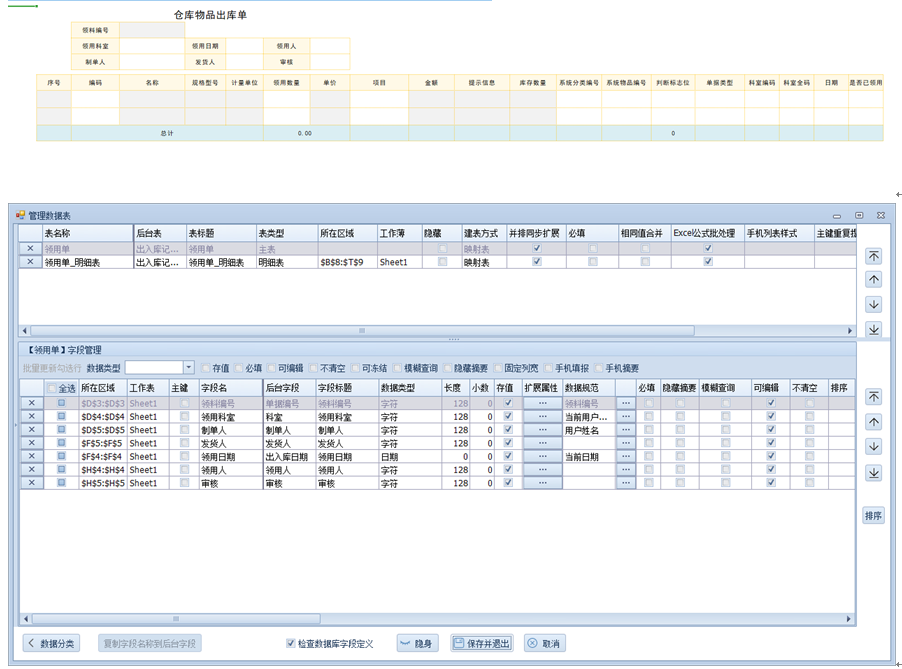Toggle 检查数据库字段定义 checkbox
902x669 pixels.
point(291,644)
